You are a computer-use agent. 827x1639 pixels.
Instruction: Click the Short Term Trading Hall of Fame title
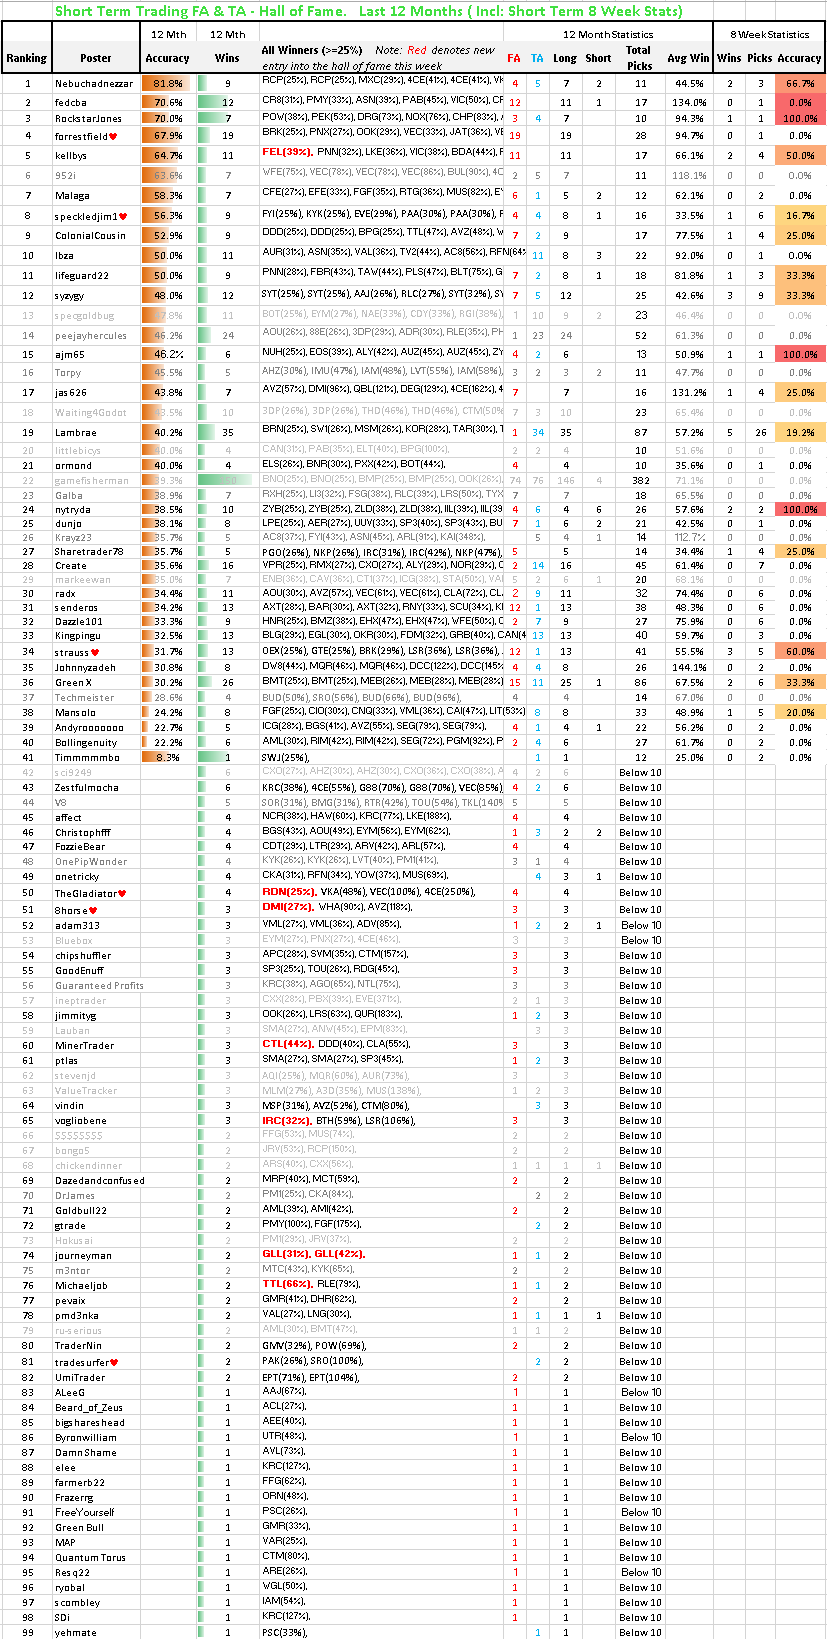(x=368, y=11)
